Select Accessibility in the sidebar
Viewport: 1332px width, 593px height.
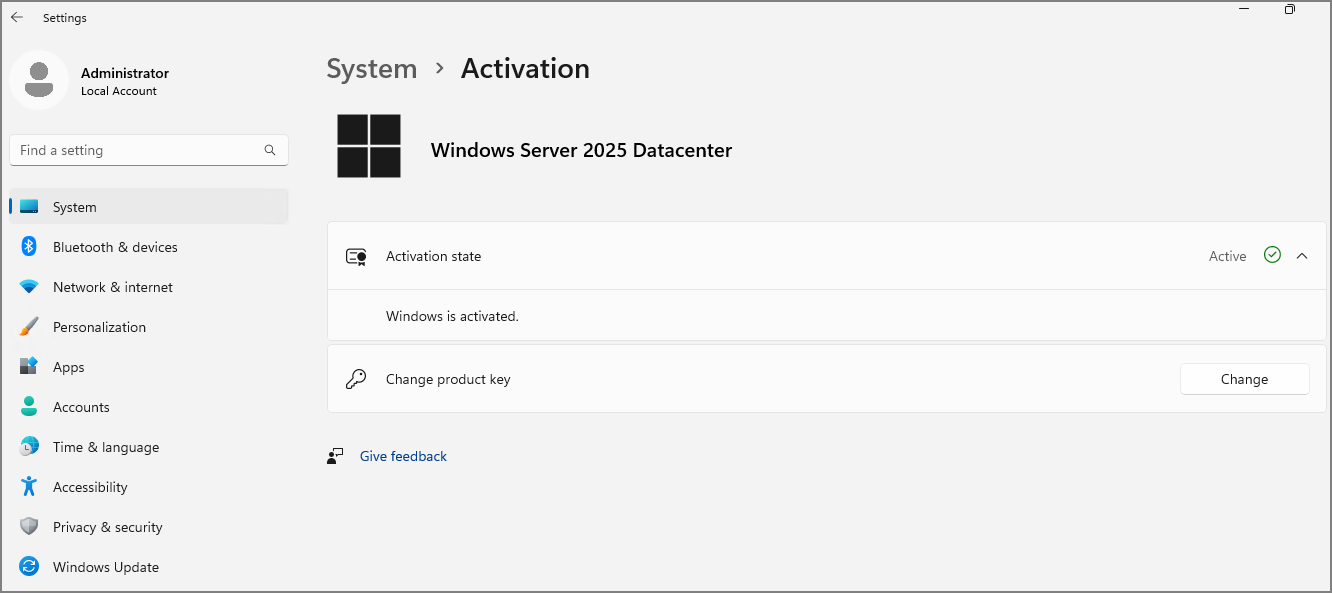pyautogui.click(x=149, y=487)
